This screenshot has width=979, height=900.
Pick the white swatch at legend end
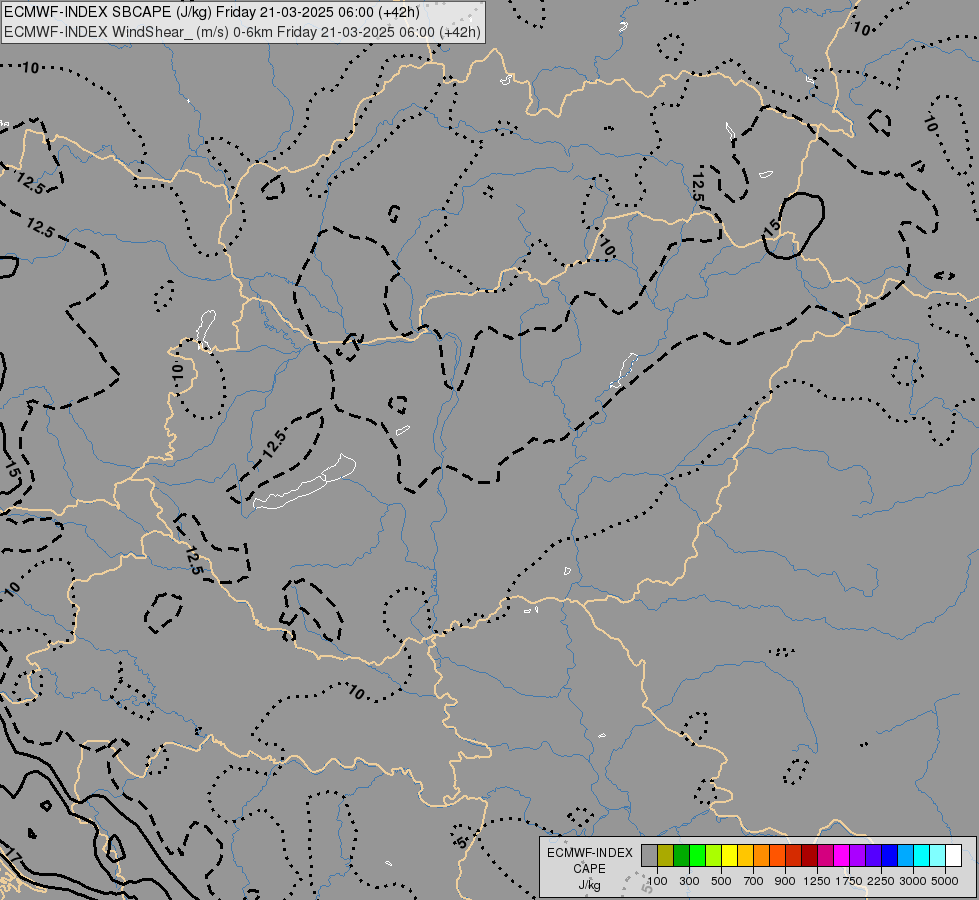coord(953,855)
